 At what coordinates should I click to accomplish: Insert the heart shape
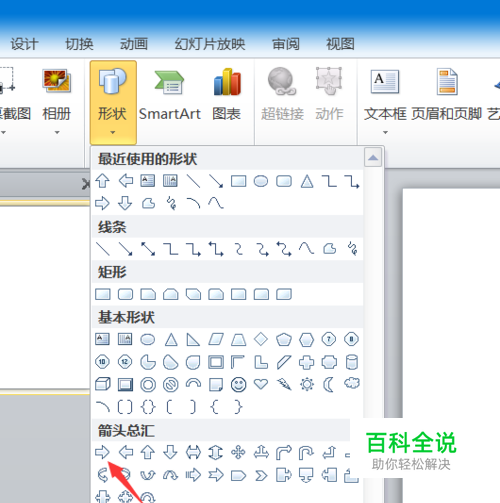261,384
